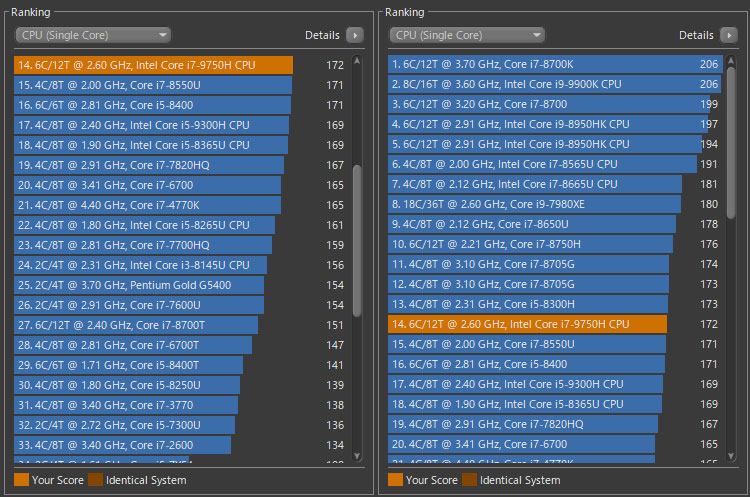Select Core i3-8145U row ranked 24

[x=140, y=265]
